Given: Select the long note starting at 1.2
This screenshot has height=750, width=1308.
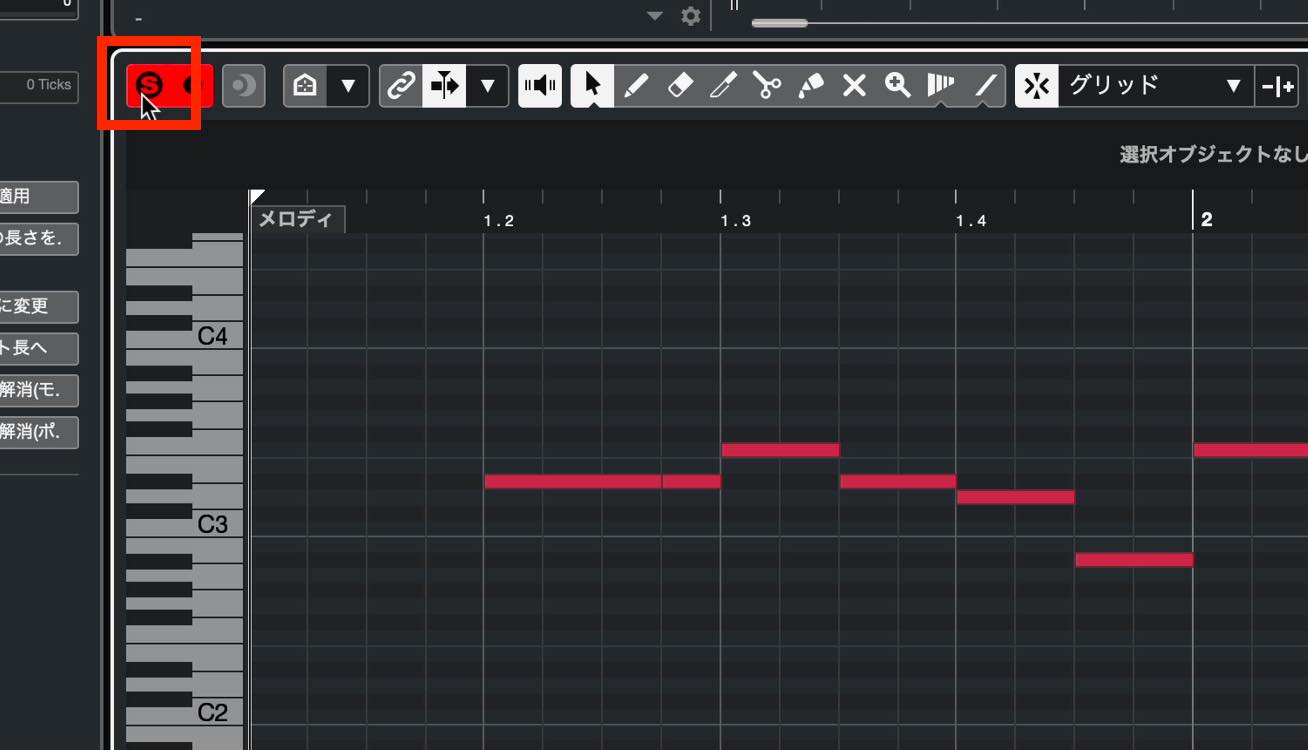Looking at the screenshot, I should point(573,481).
